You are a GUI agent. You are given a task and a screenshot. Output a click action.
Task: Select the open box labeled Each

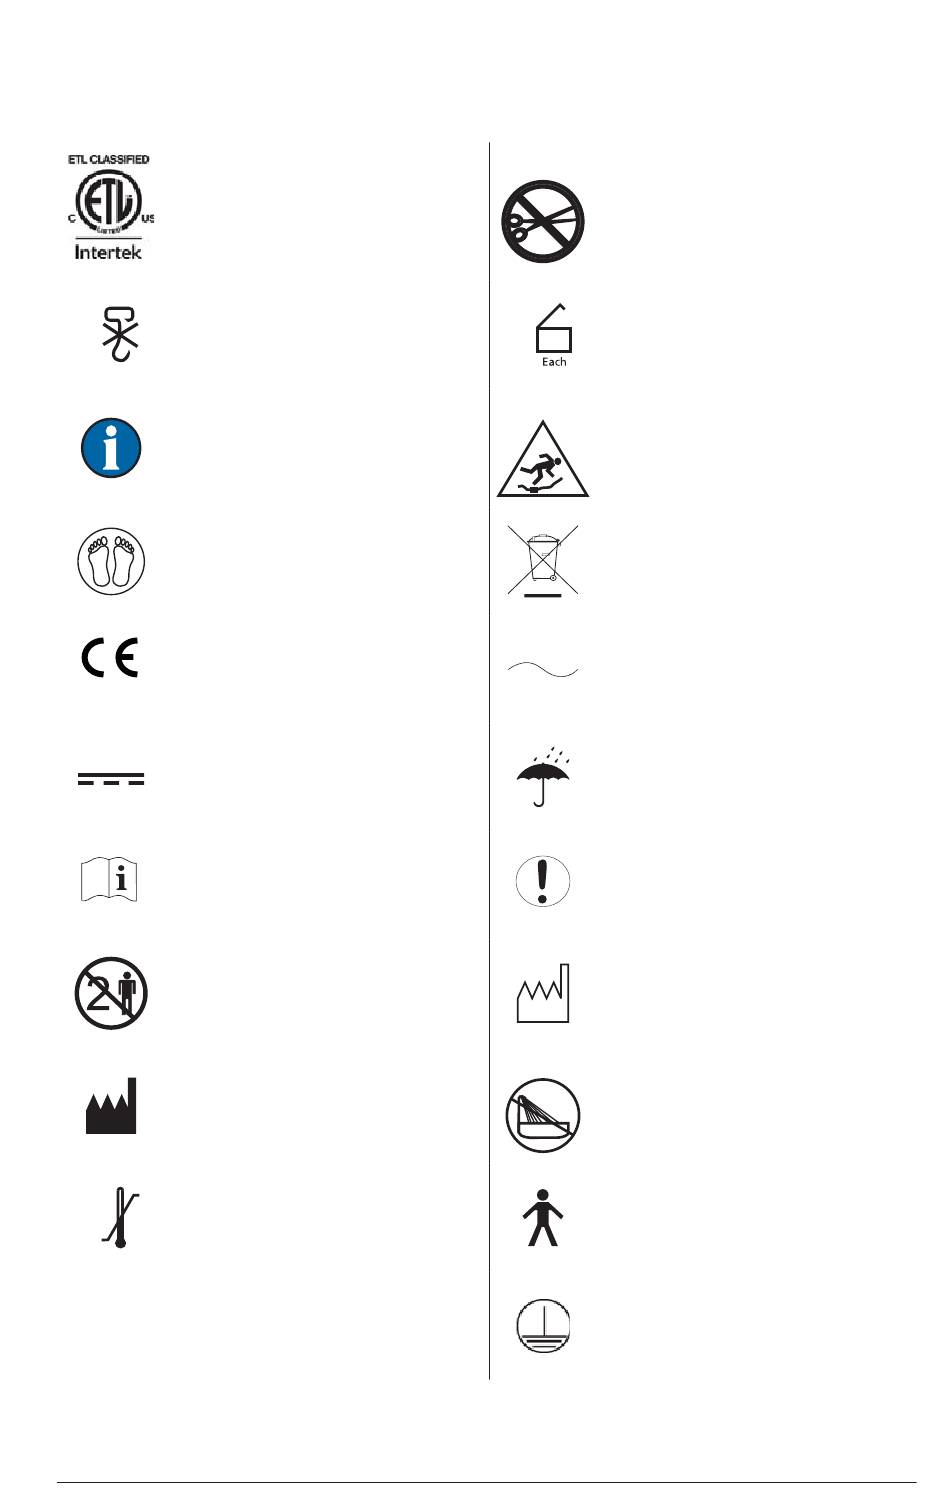pos(554,335)
